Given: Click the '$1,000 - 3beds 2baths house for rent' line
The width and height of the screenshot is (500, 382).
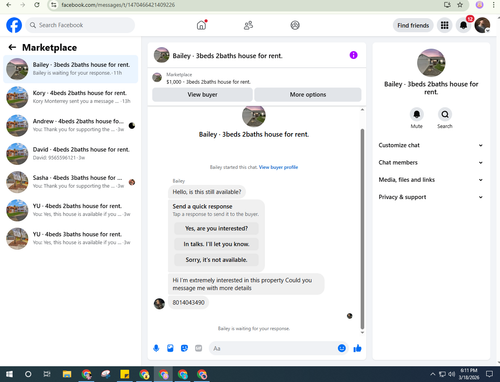Looking at the screenshot, I should [208, 82].
